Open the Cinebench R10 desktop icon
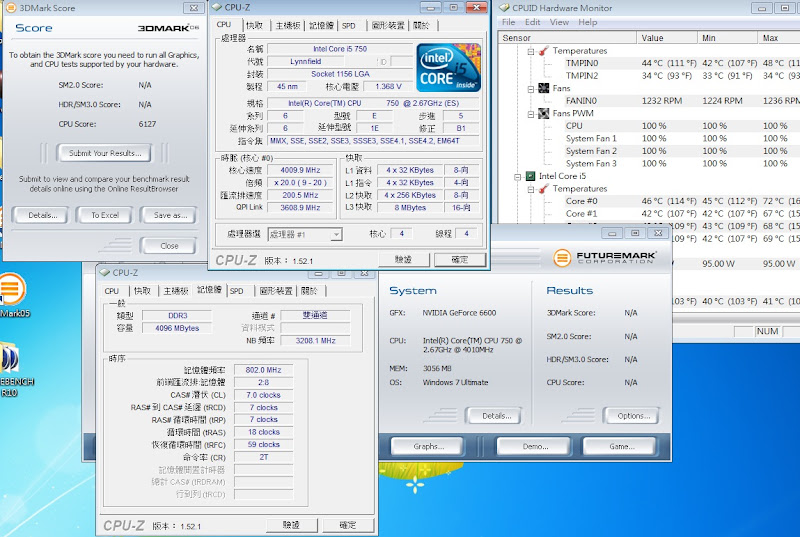Screen dimensions: 800x537 [x=10, y=358]
